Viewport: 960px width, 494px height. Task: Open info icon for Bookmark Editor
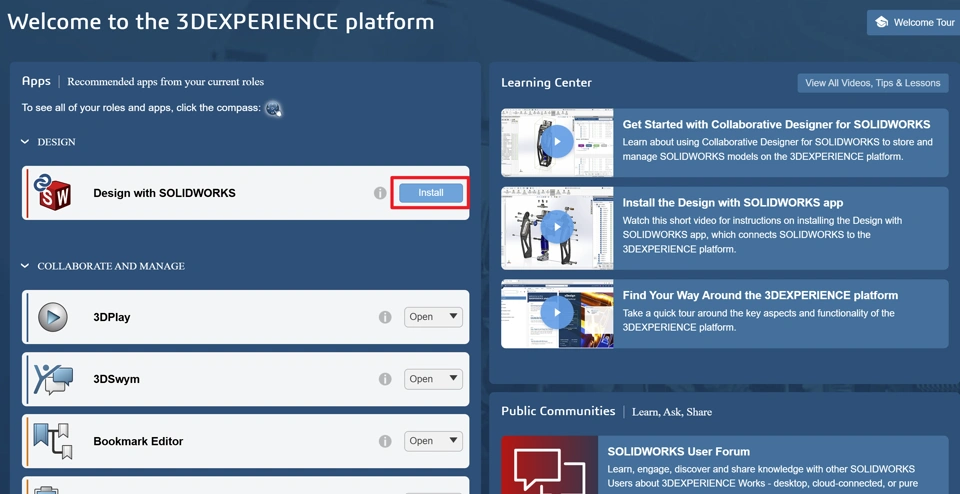385,441
